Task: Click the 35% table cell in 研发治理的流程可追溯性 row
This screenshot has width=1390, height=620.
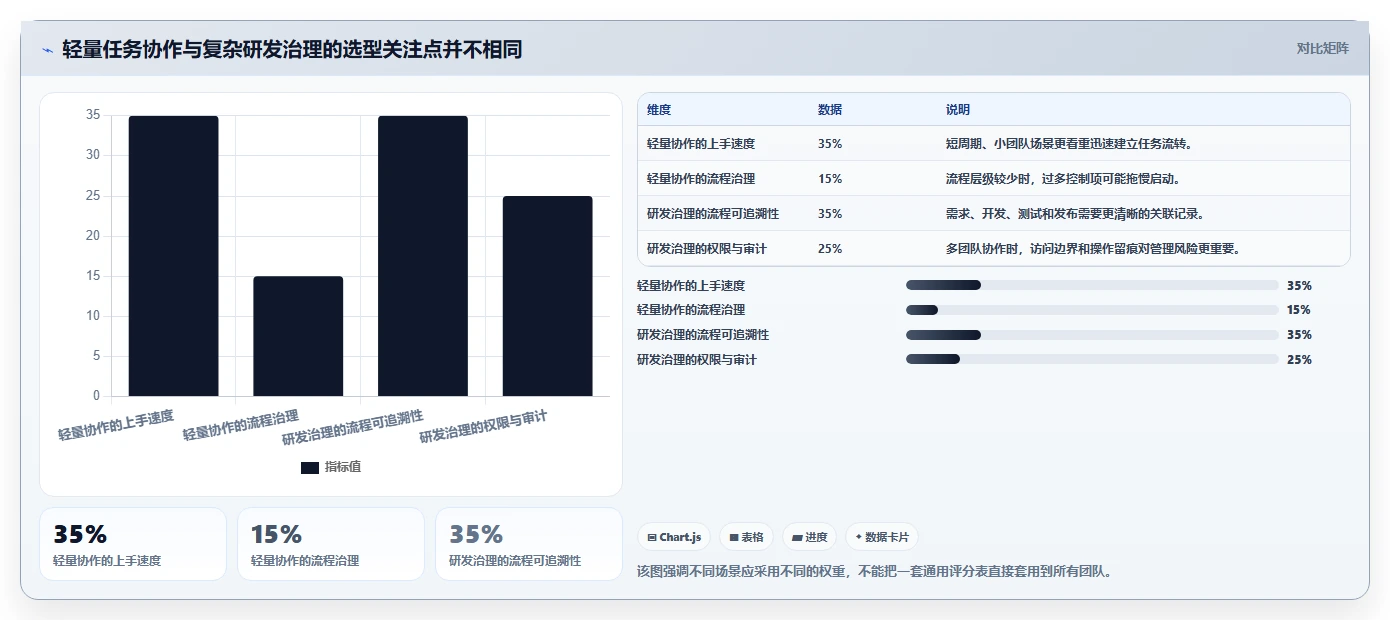Action: [830, 214]
